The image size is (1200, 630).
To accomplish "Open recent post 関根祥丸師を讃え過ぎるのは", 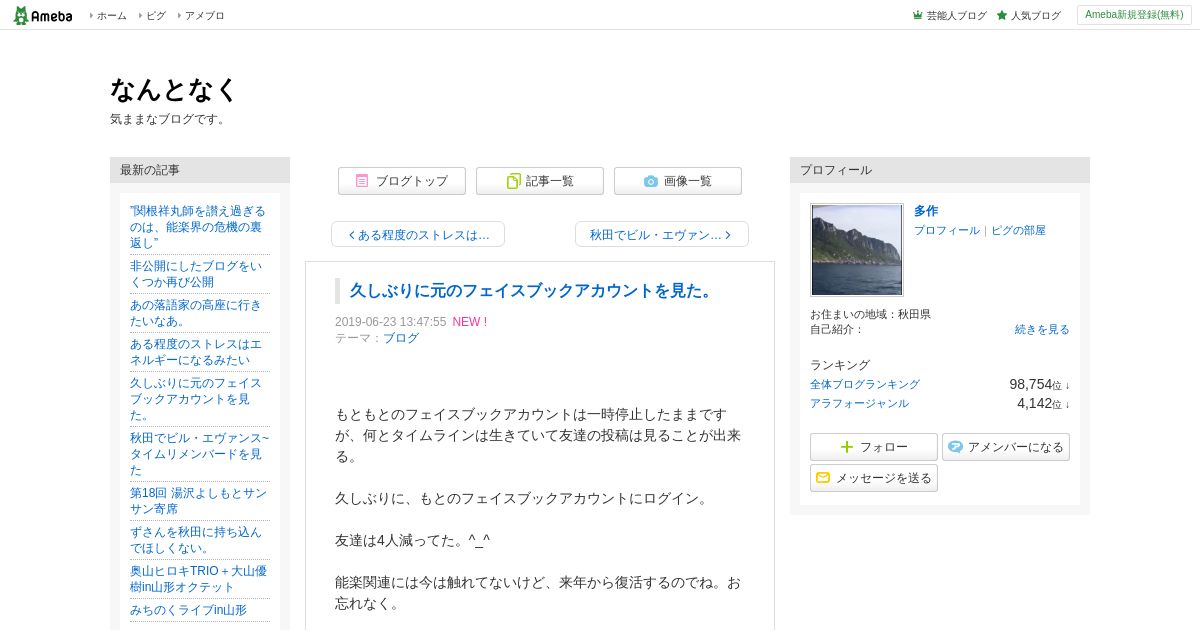I will coord(198,227).
